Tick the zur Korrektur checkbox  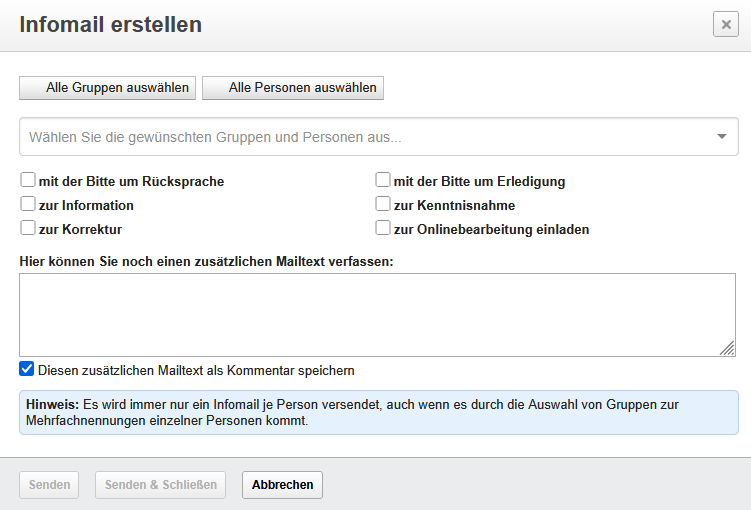28,229
